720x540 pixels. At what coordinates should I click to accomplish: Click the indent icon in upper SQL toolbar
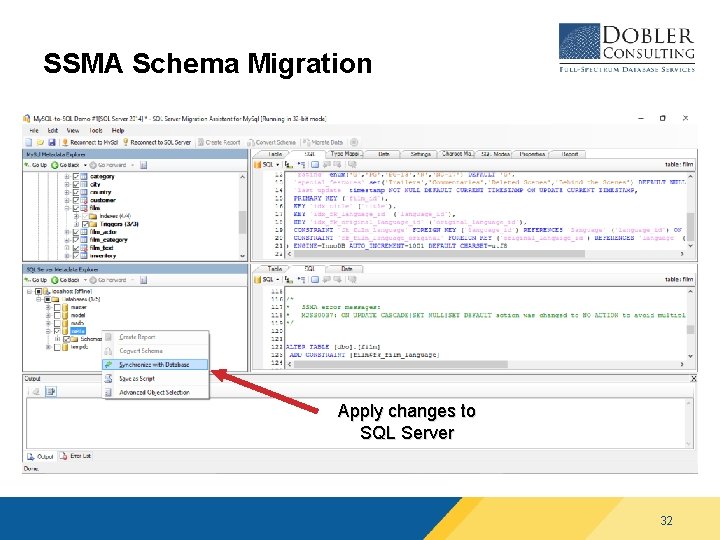pyautogui.click(x=301, y=164)
